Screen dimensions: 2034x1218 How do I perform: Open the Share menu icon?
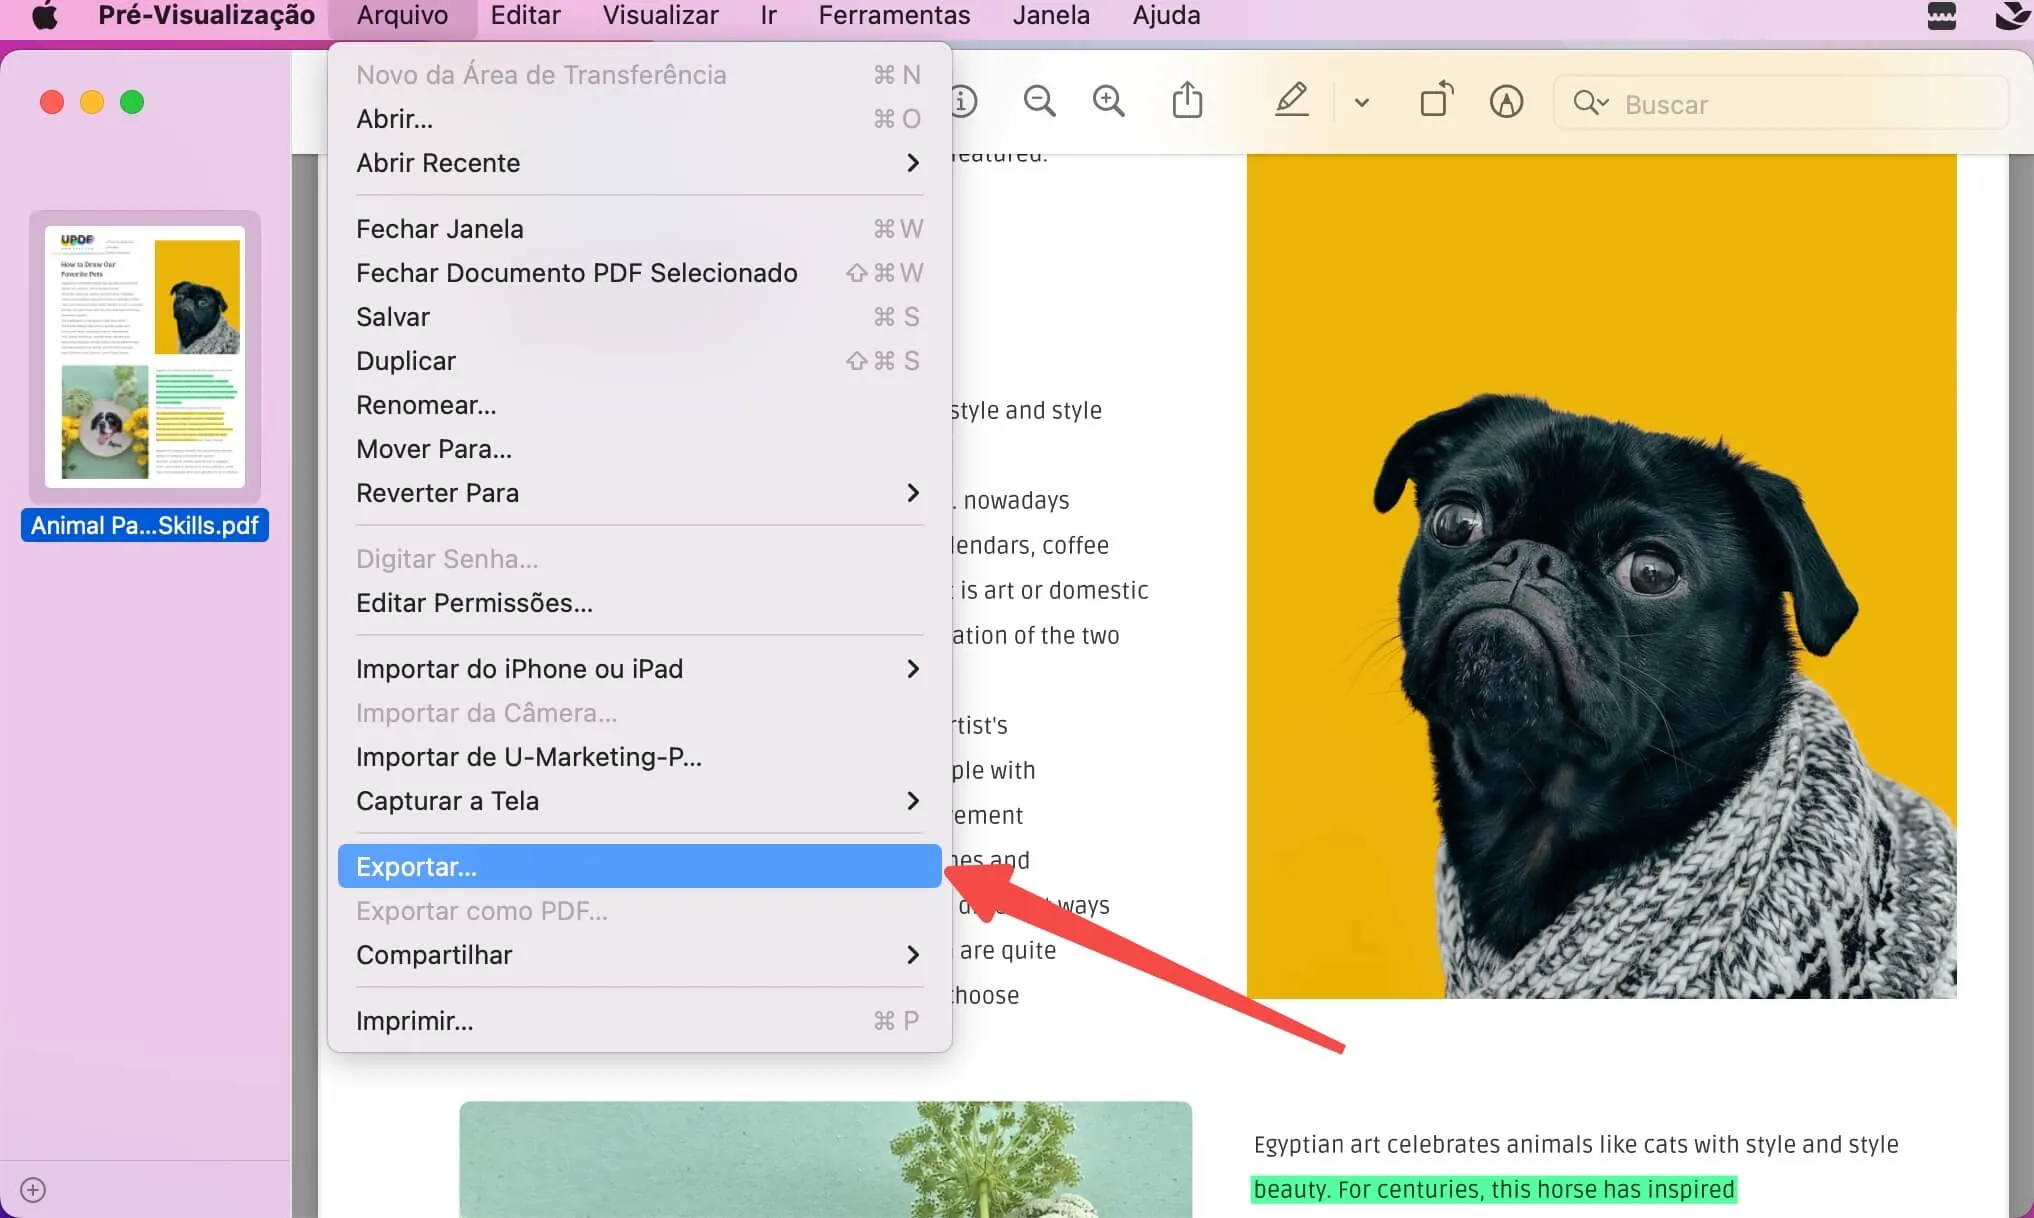(1186, 100)
